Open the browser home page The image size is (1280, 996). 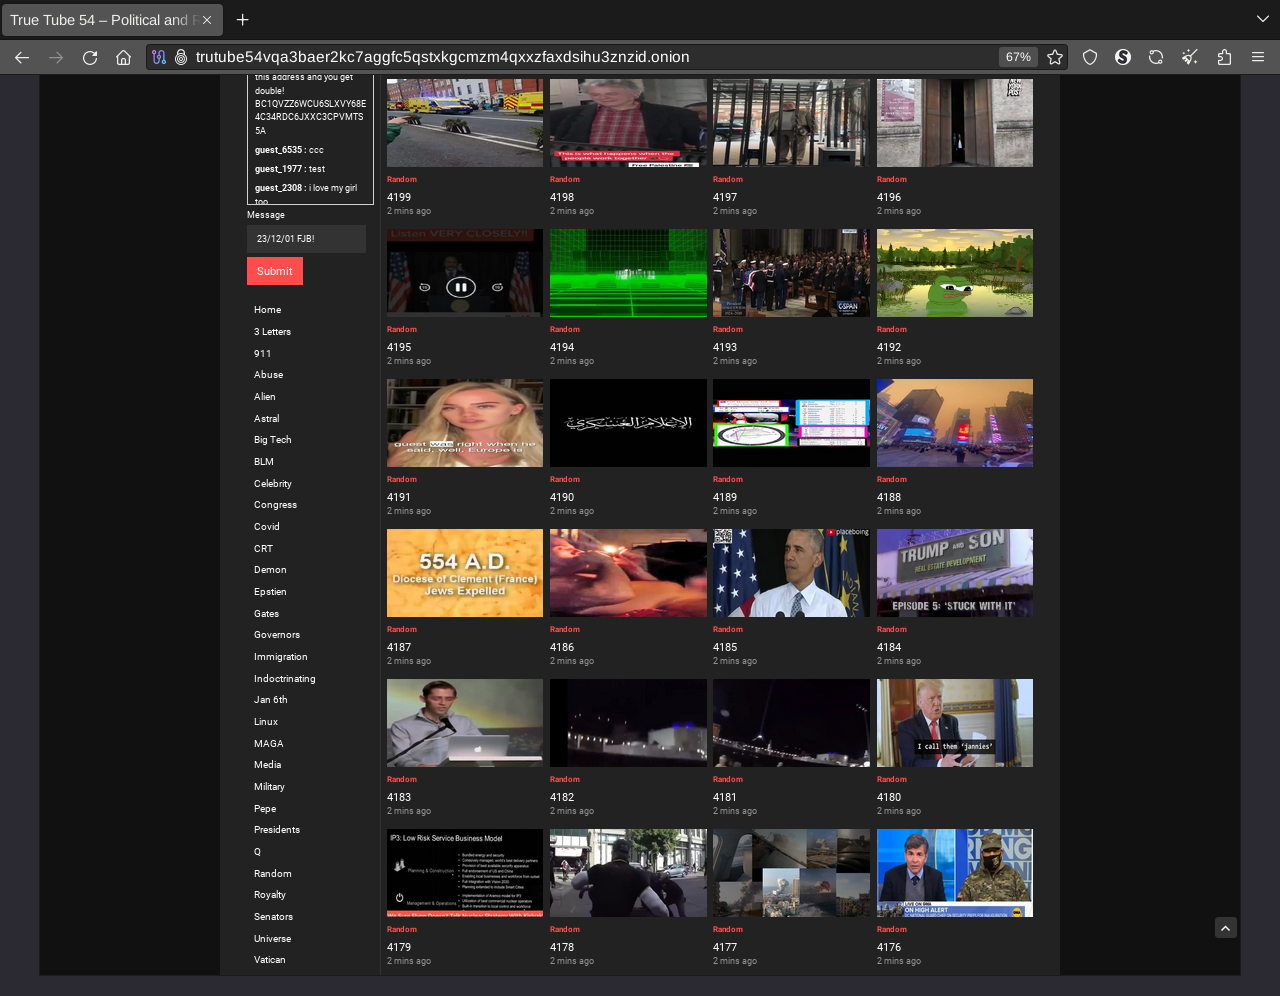pos(124,57)
